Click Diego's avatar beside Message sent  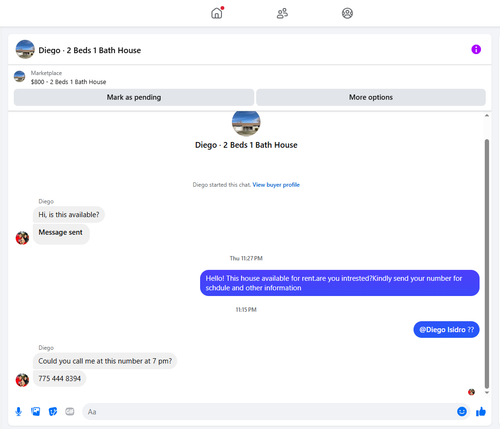coord(22,238)
